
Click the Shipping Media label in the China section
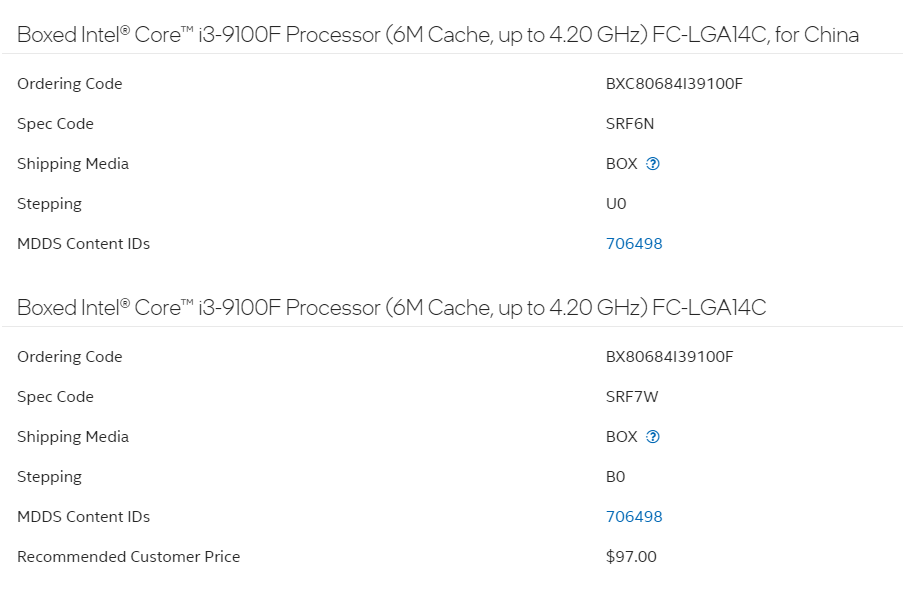(73, 163)
